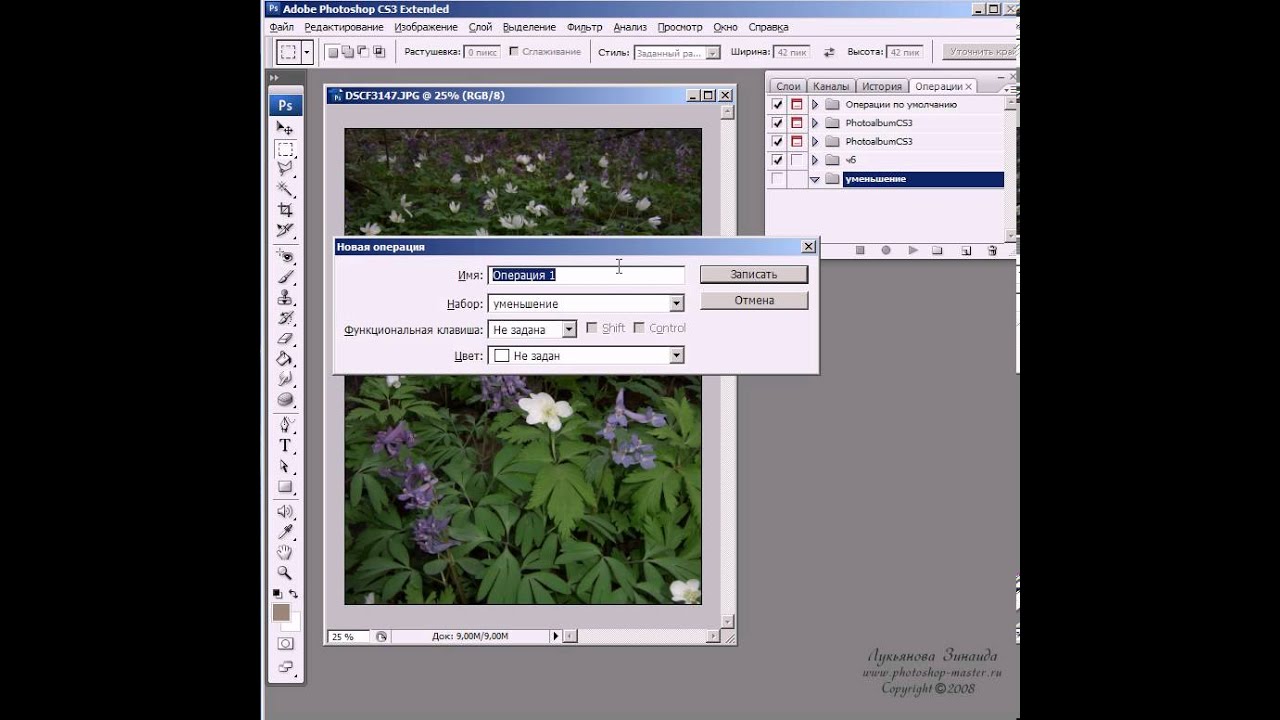Open the 'Набор' dropdown list
1280x720 pixels.
click(676, 303)
